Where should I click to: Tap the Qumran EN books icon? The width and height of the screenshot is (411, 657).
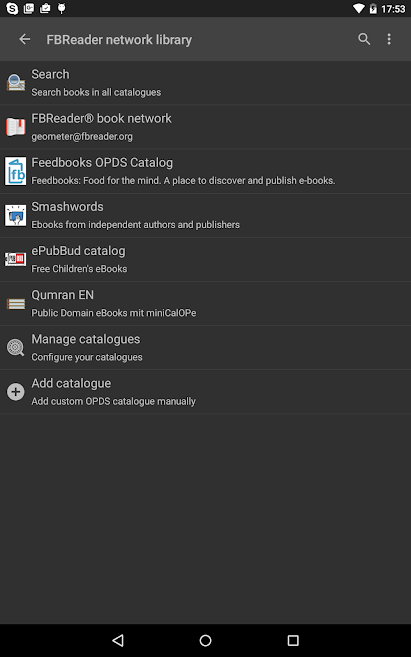point(16,304)
